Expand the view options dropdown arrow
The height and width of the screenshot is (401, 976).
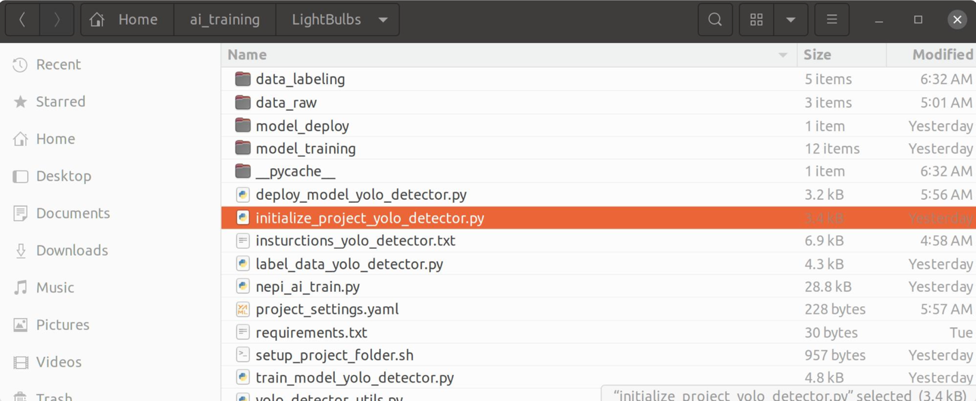[x=790, y=20]
